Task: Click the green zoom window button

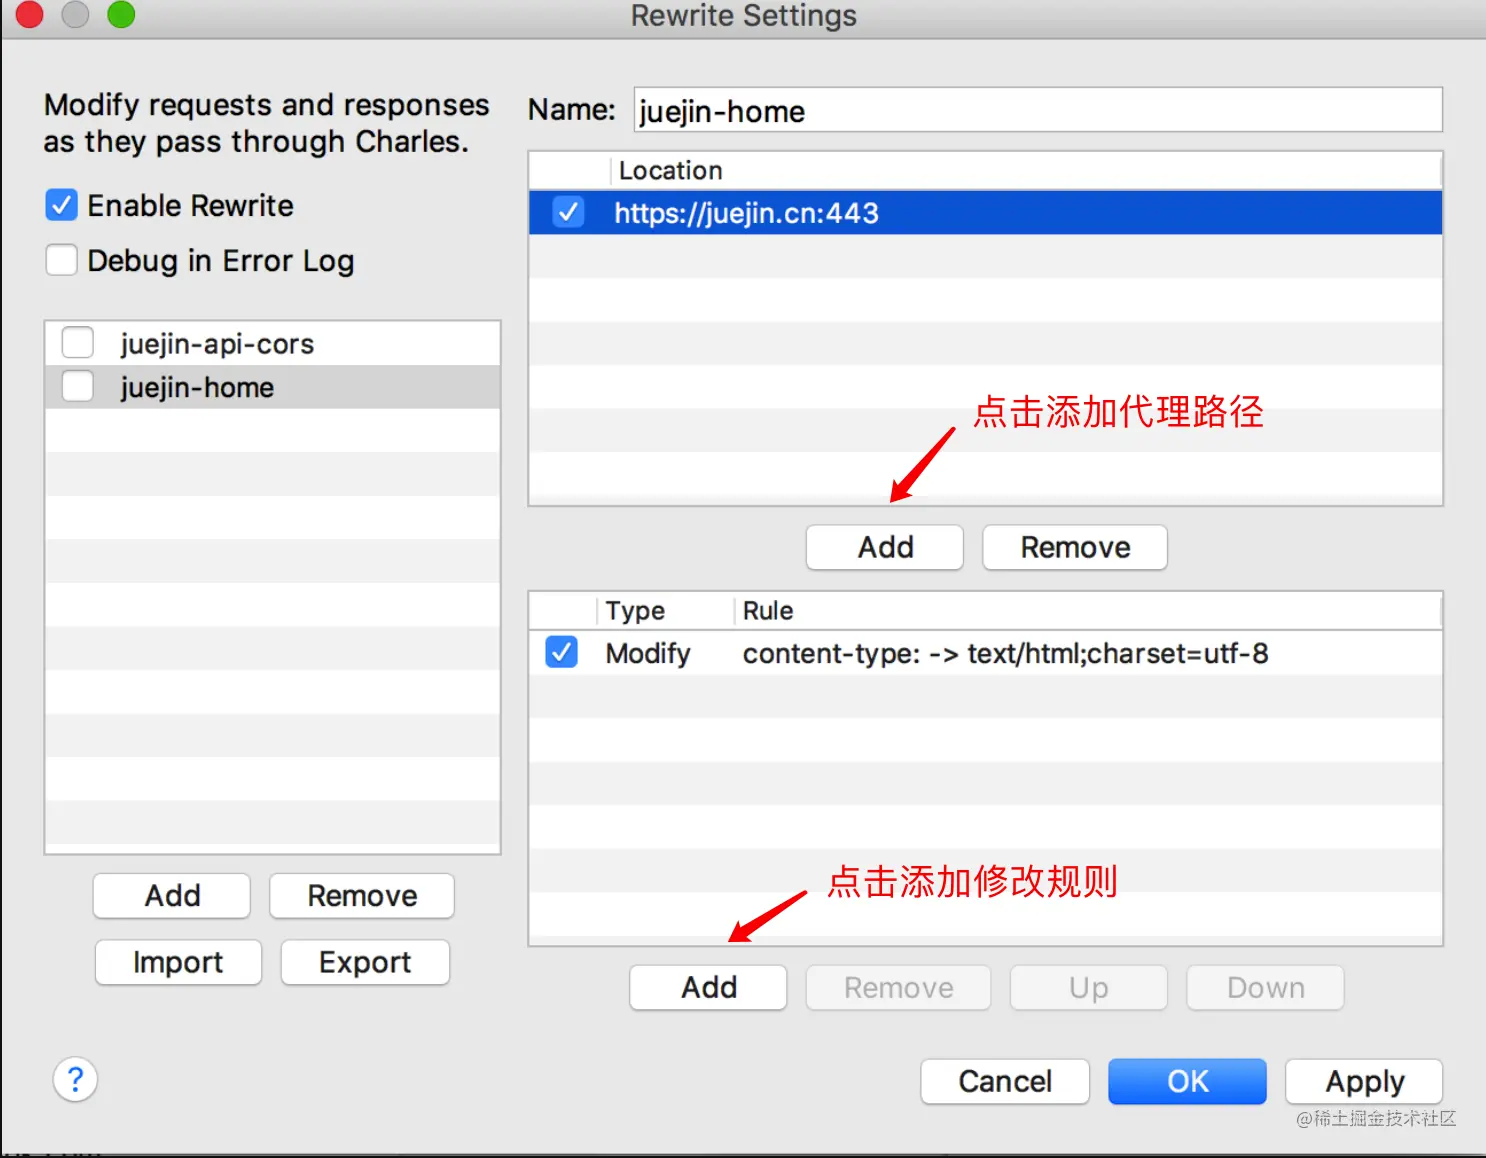Action: click(x=121, y=15)
